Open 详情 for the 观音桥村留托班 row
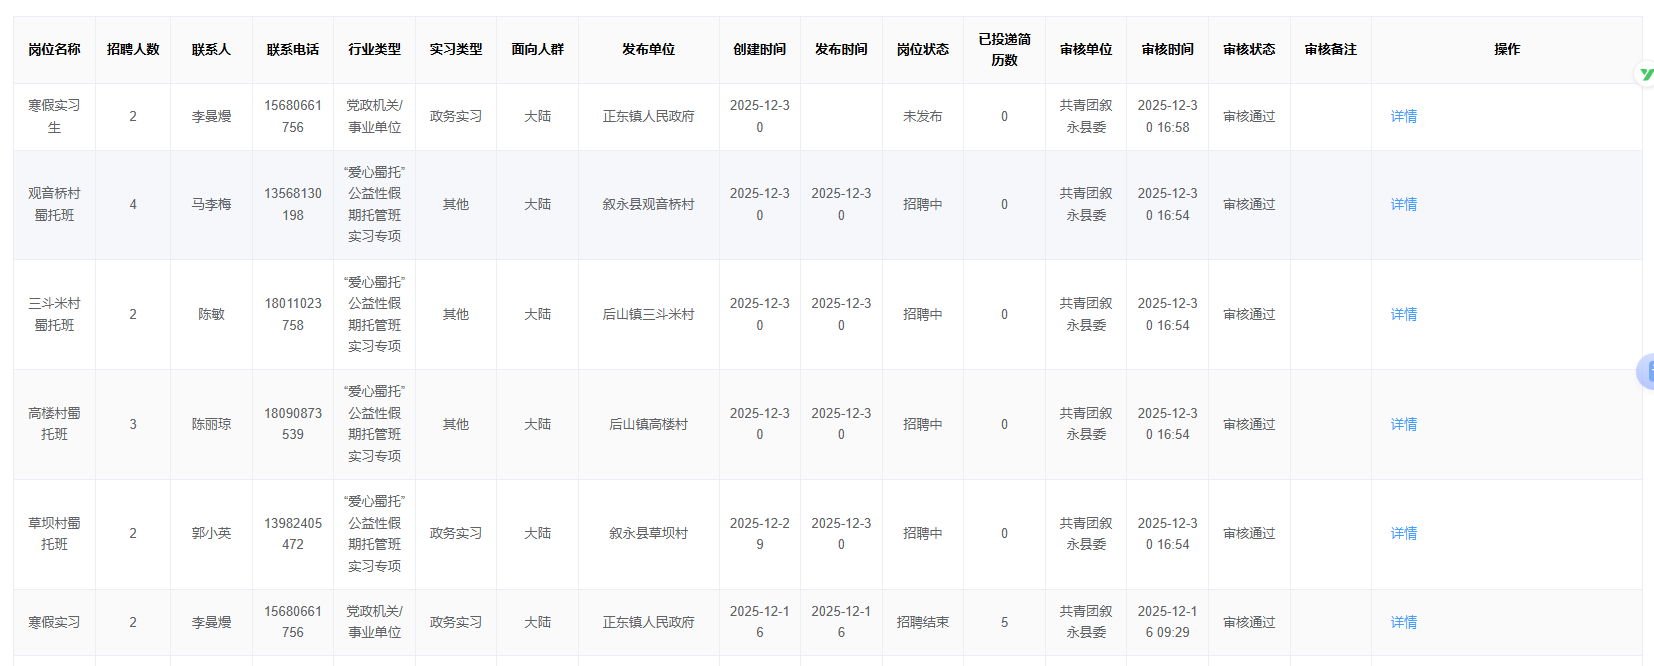 pos(1404,204)
